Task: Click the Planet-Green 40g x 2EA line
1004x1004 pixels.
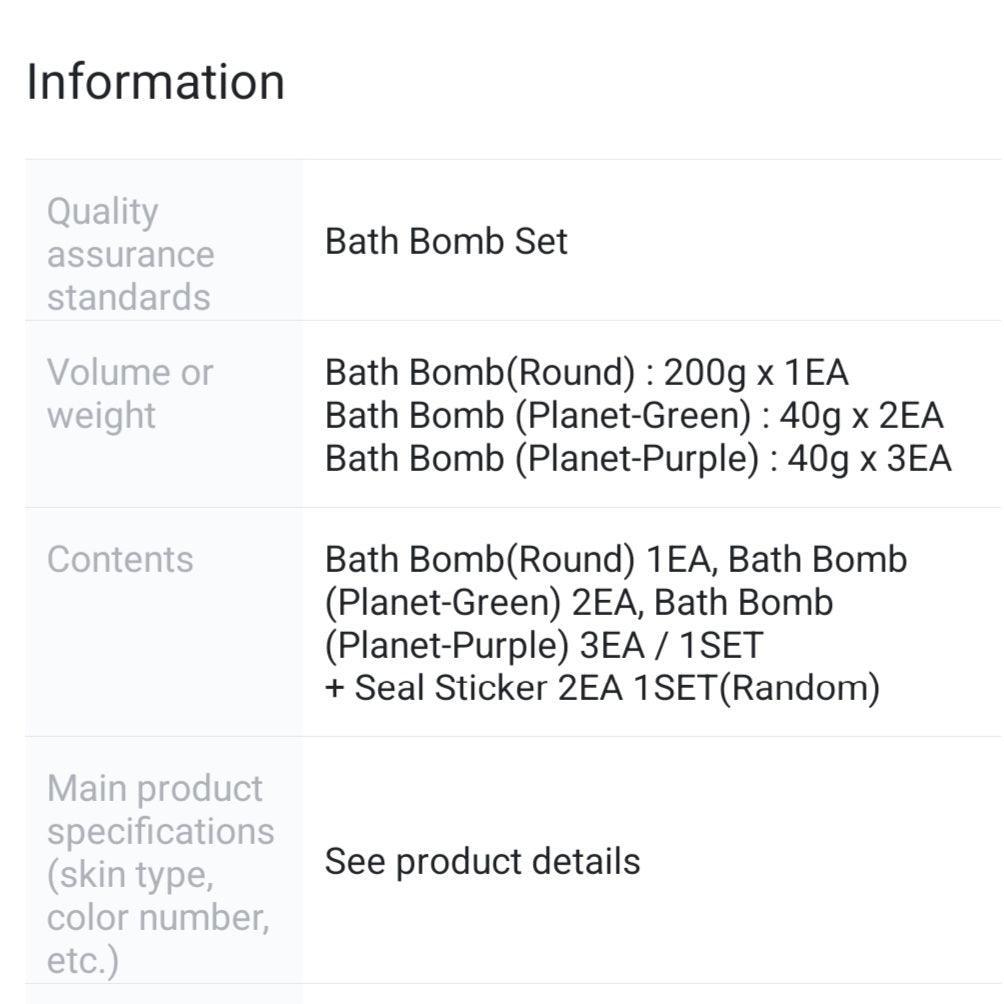Action: (634, 415)
